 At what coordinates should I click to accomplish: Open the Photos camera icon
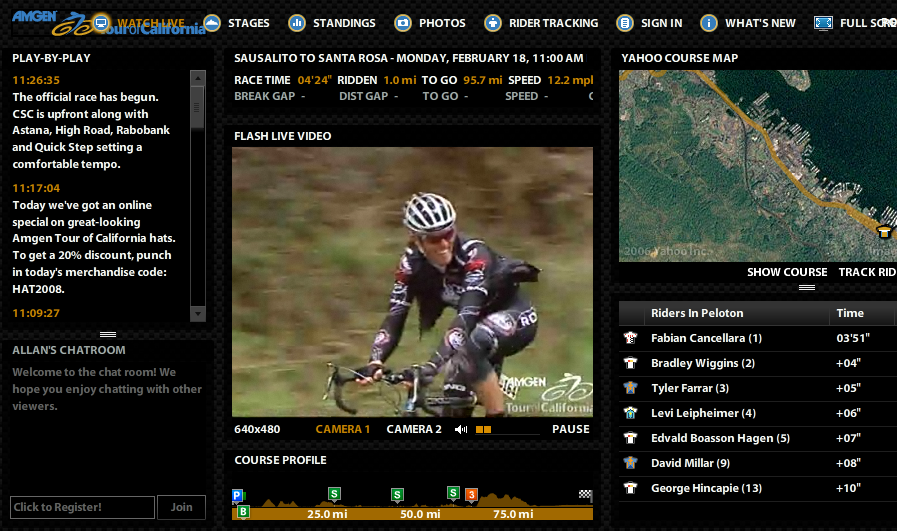(x=403, y=23)
